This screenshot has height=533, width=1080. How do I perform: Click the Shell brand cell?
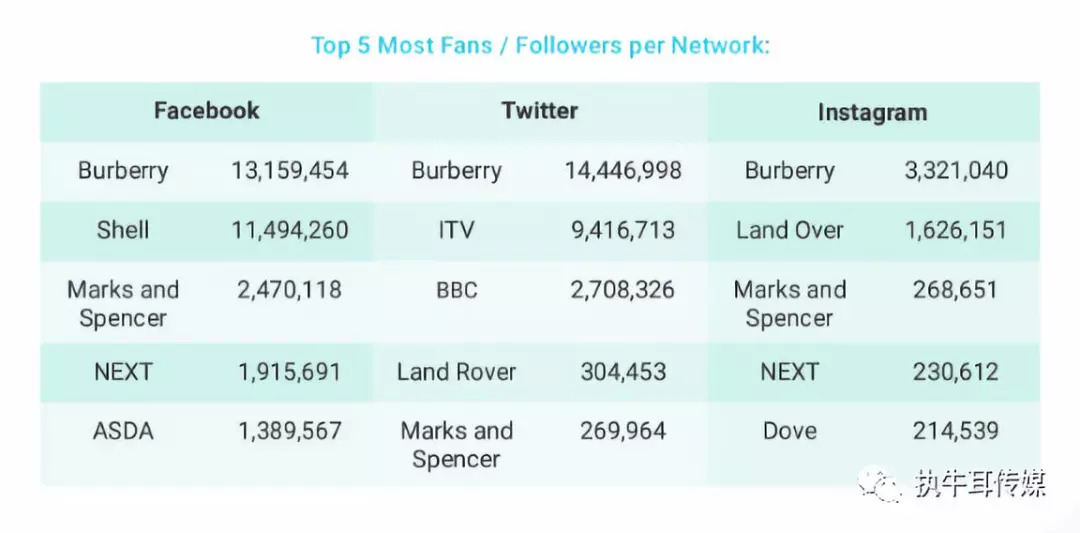tap(123, 231)
